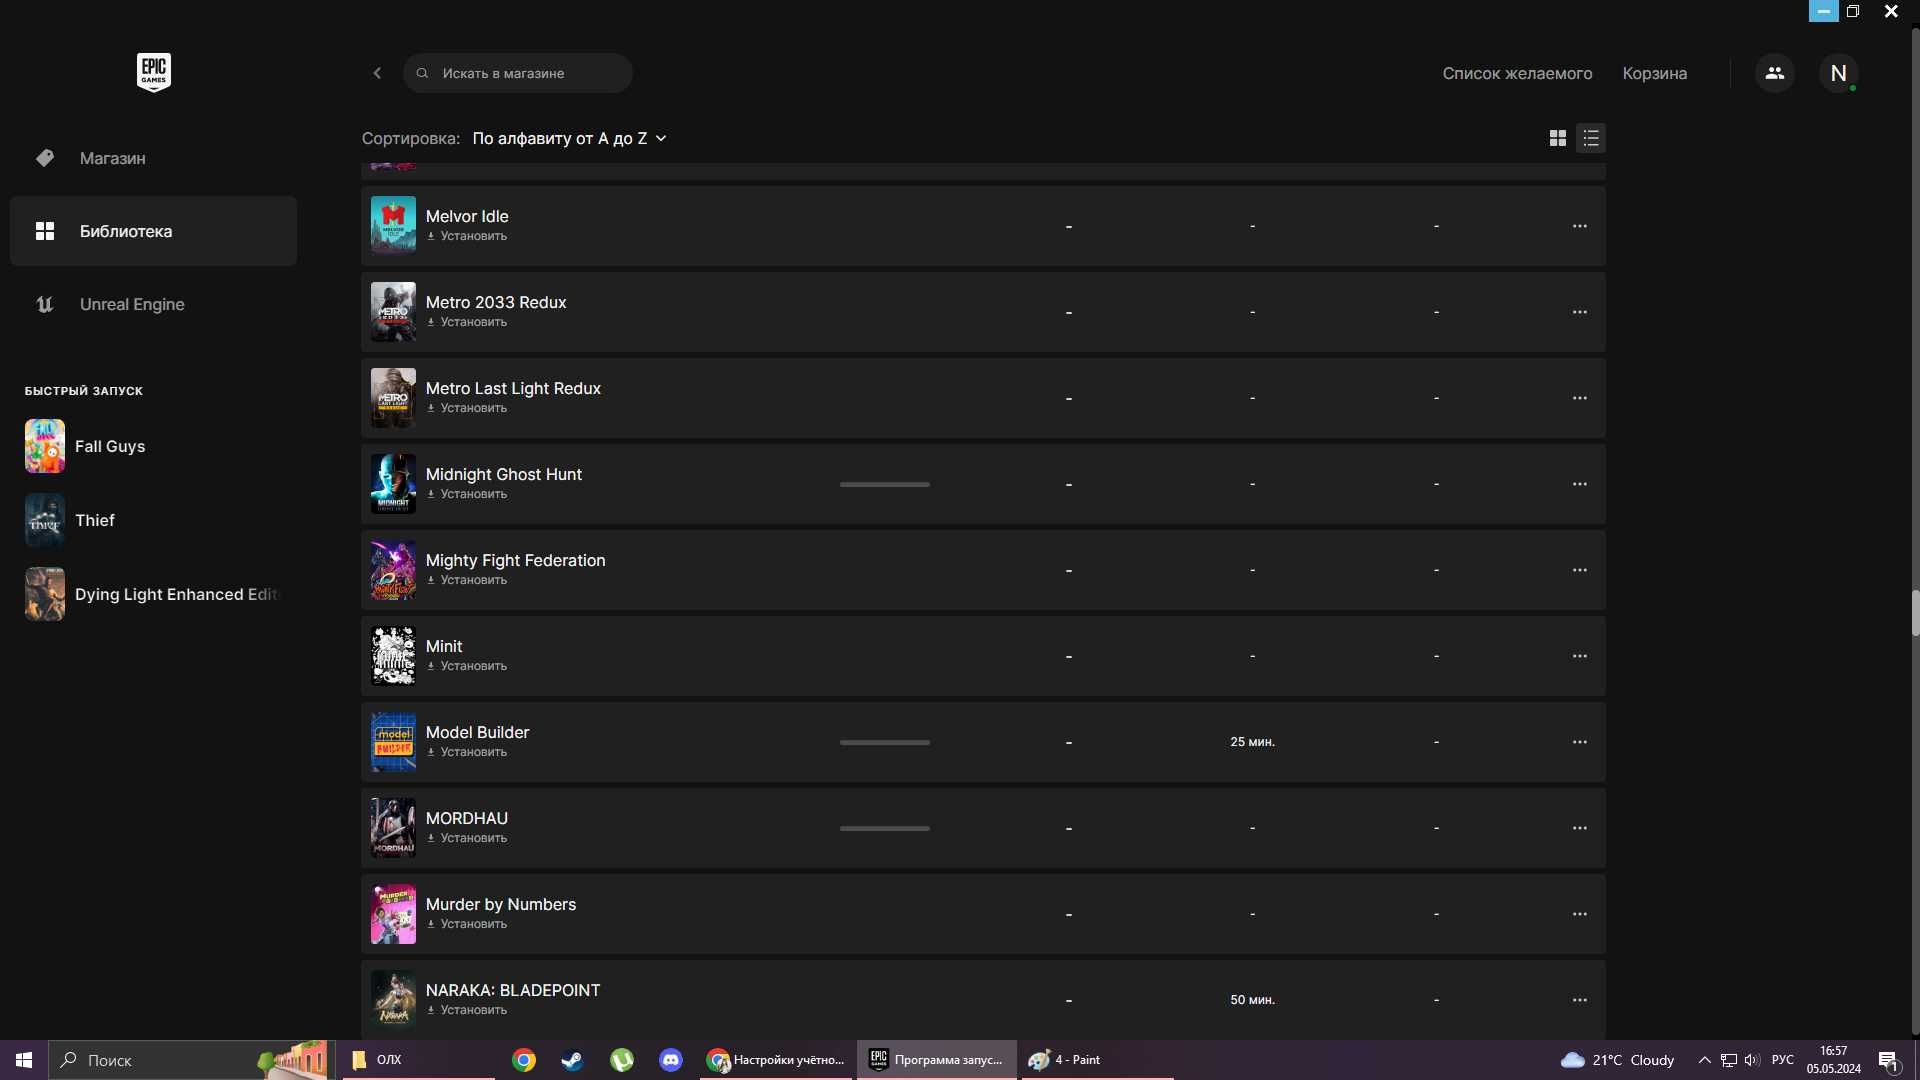
Task: Open the sort order dropdown
Action: [x=569, y=138]
